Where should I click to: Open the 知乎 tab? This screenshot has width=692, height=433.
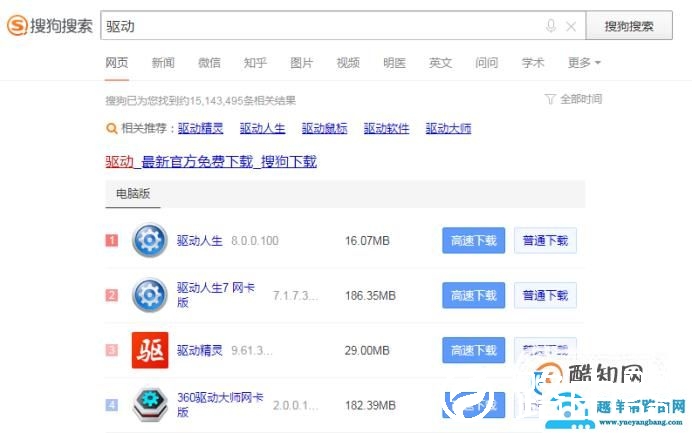click(255, 63)
